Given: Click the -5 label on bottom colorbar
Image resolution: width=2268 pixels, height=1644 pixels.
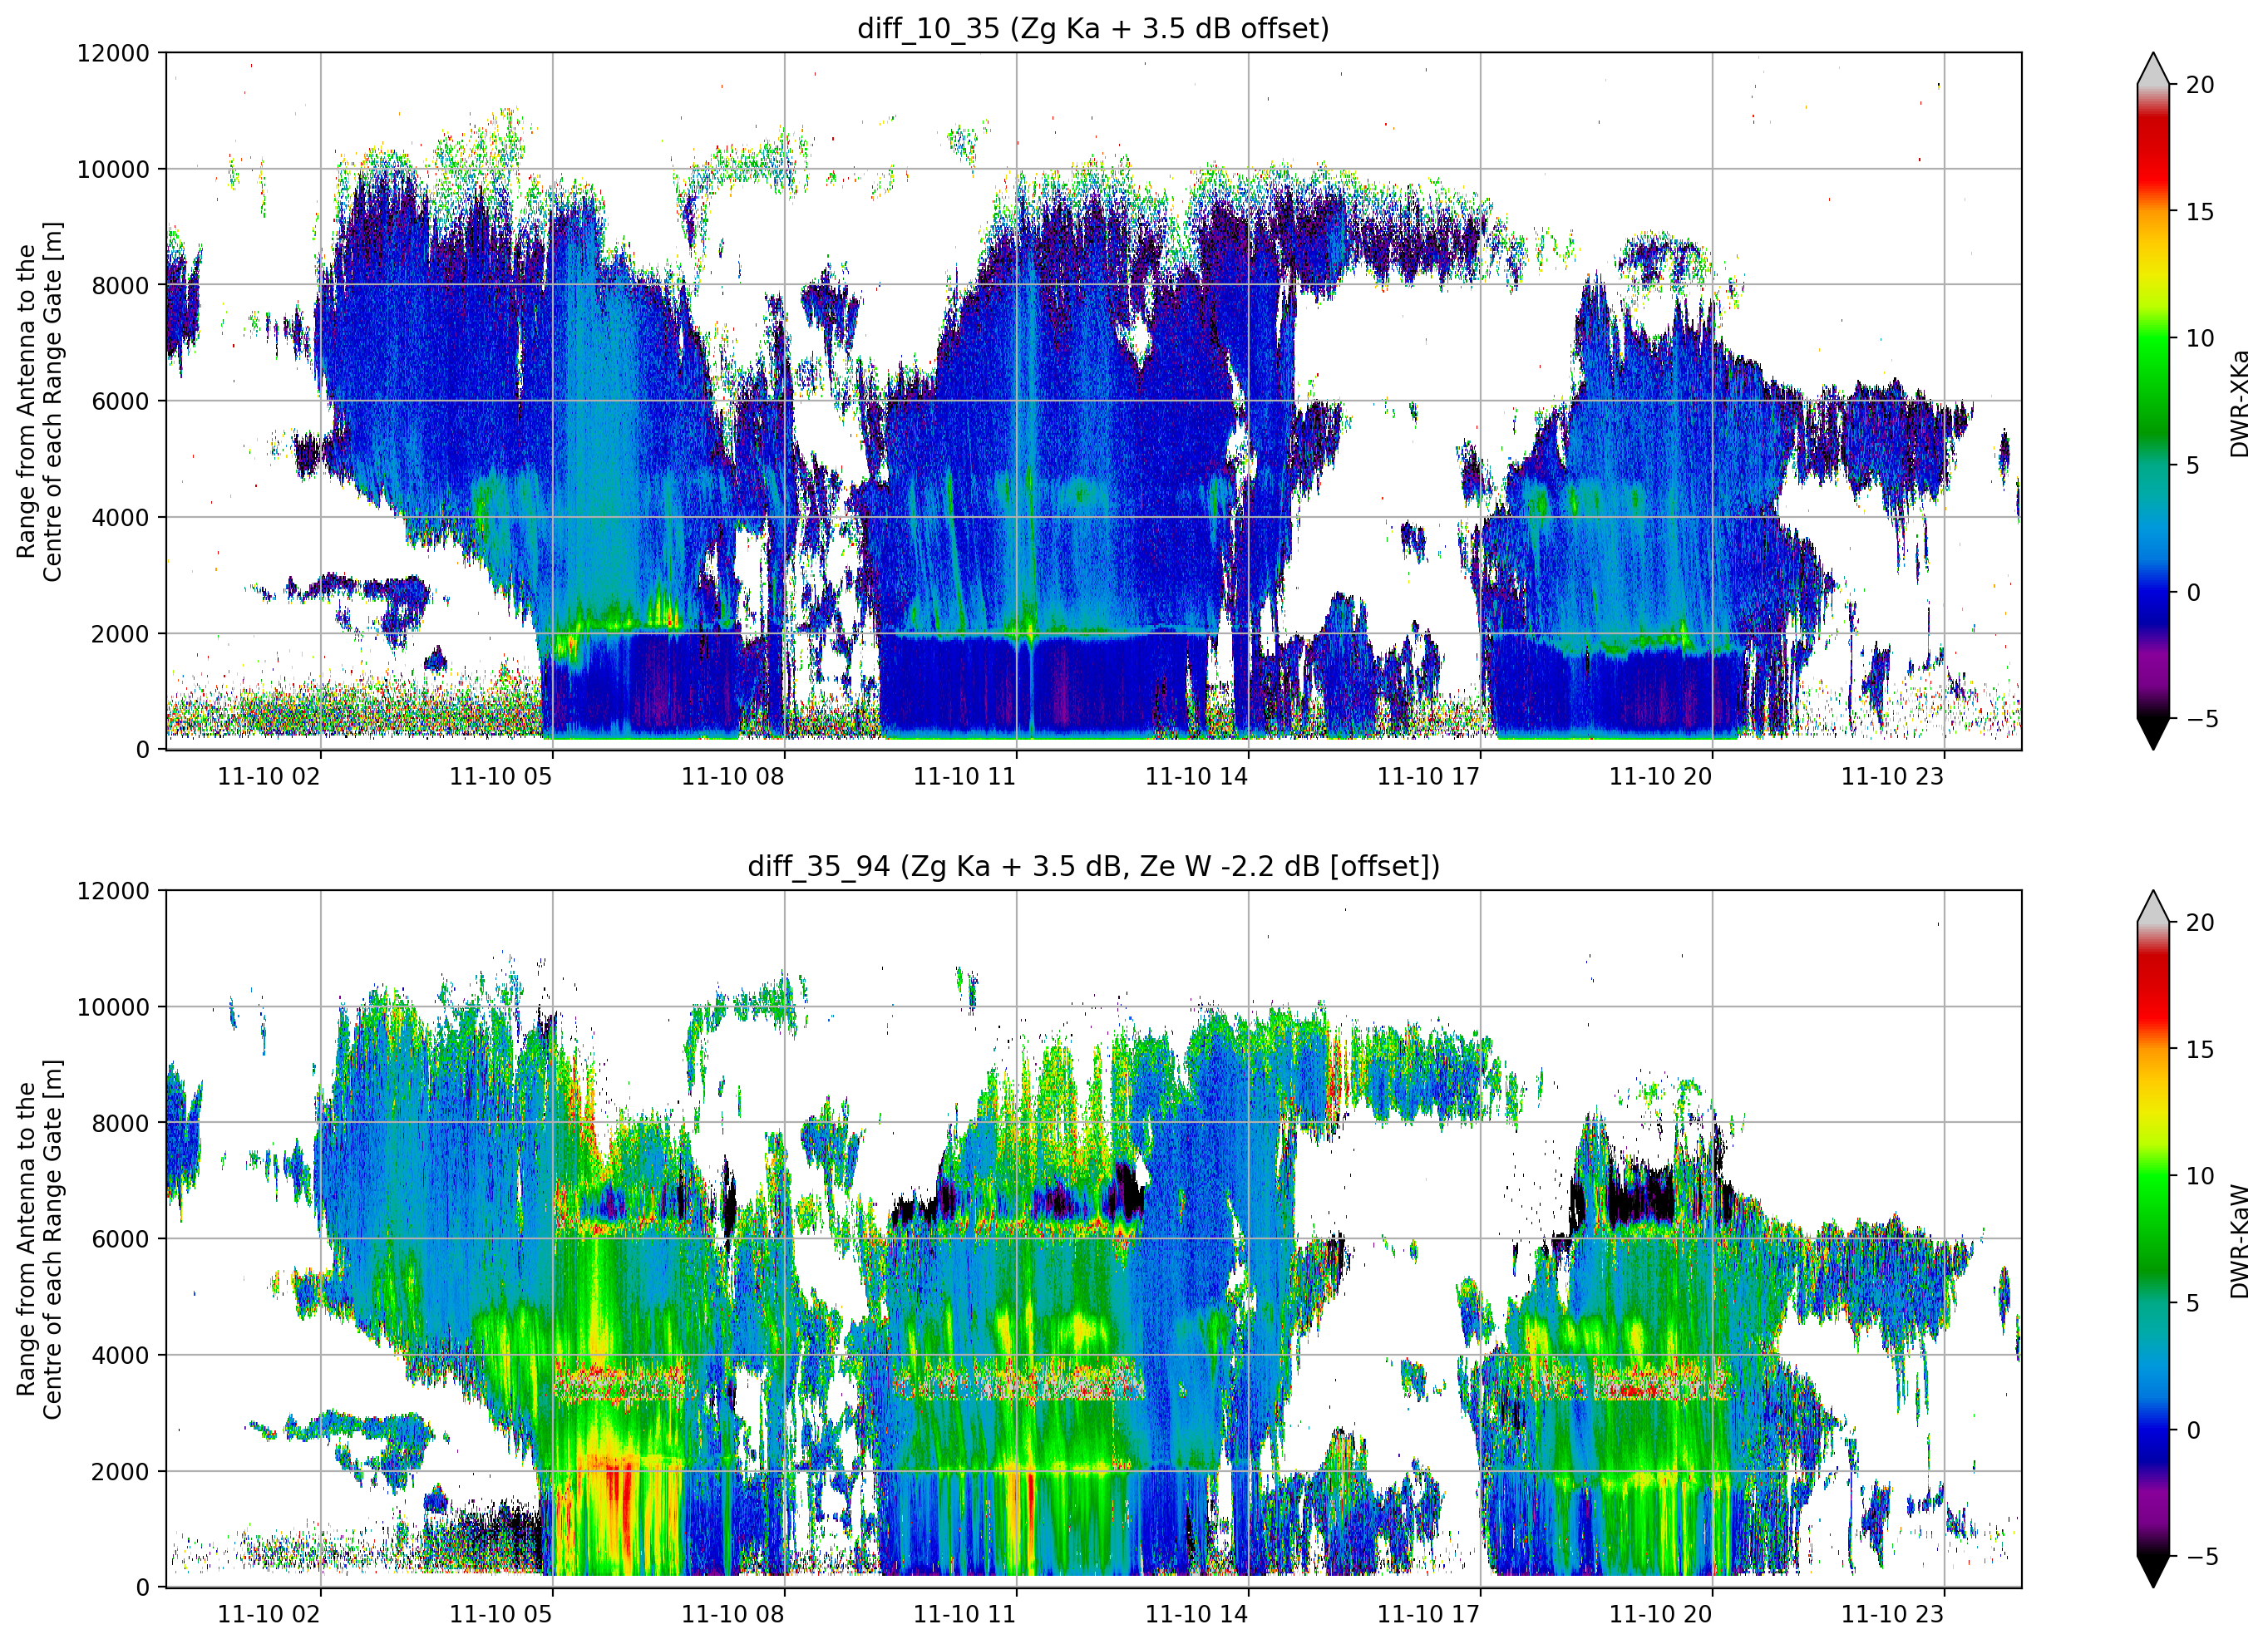Looking at the screenshot, I should pos(2202,1556).
